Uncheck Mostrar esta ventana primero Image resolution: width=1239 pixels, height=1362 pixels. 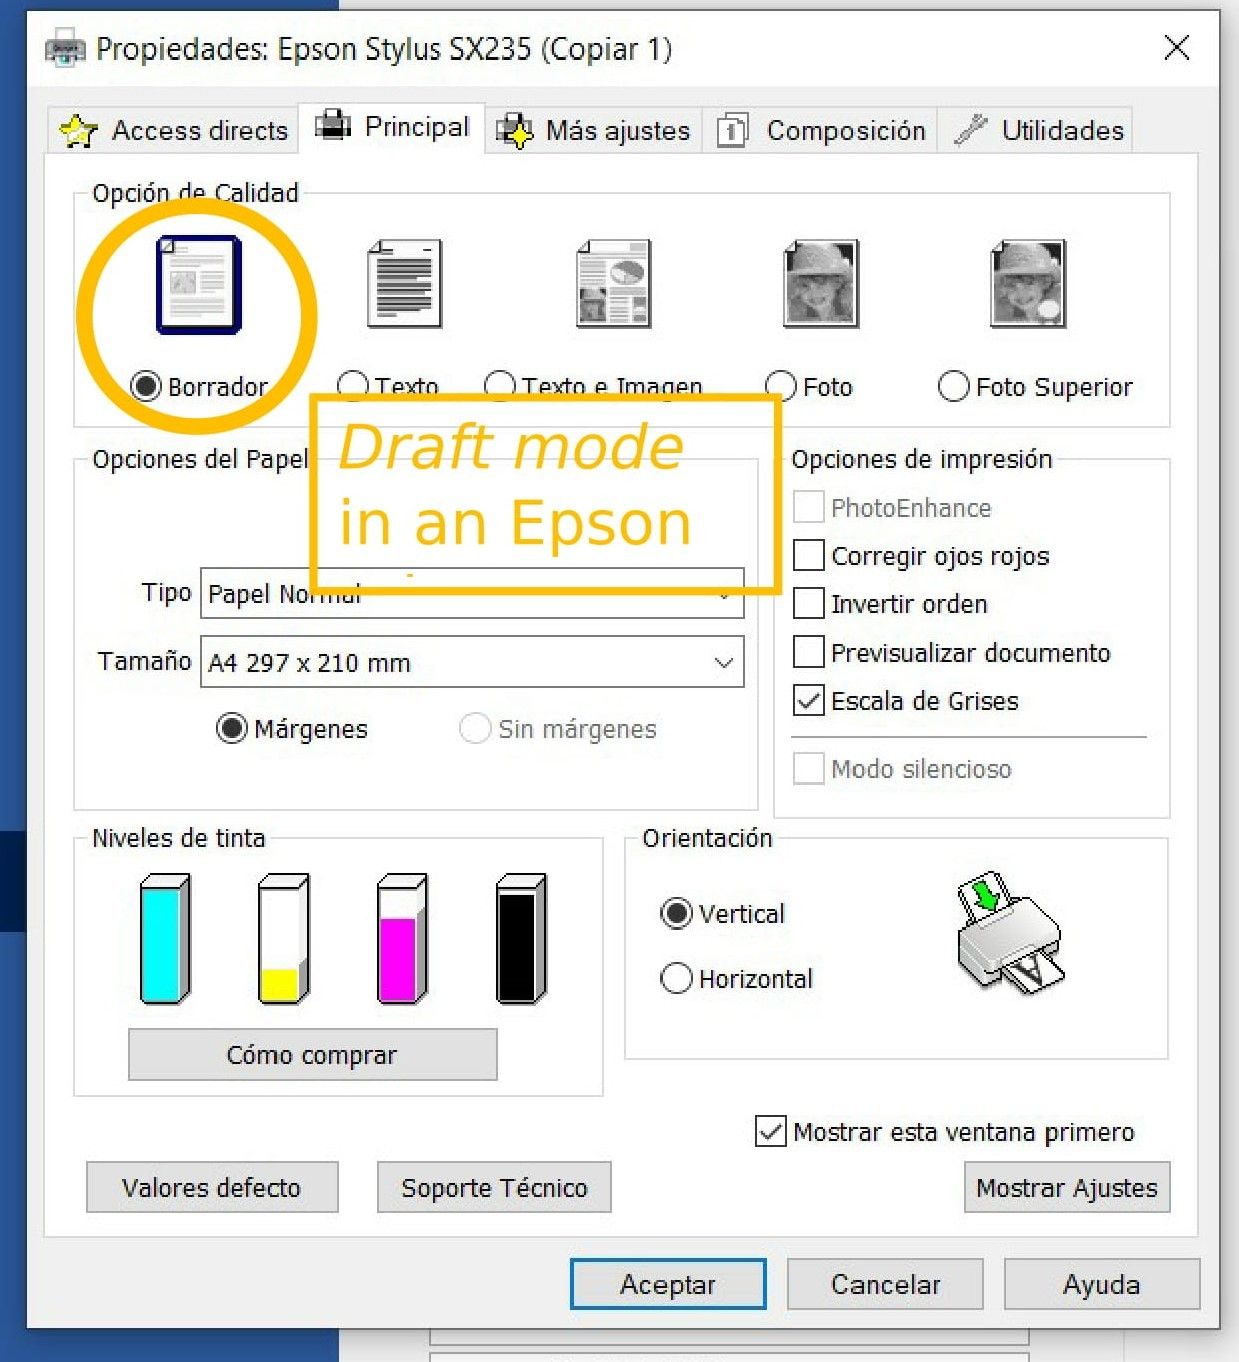[x=770, y=1131]
